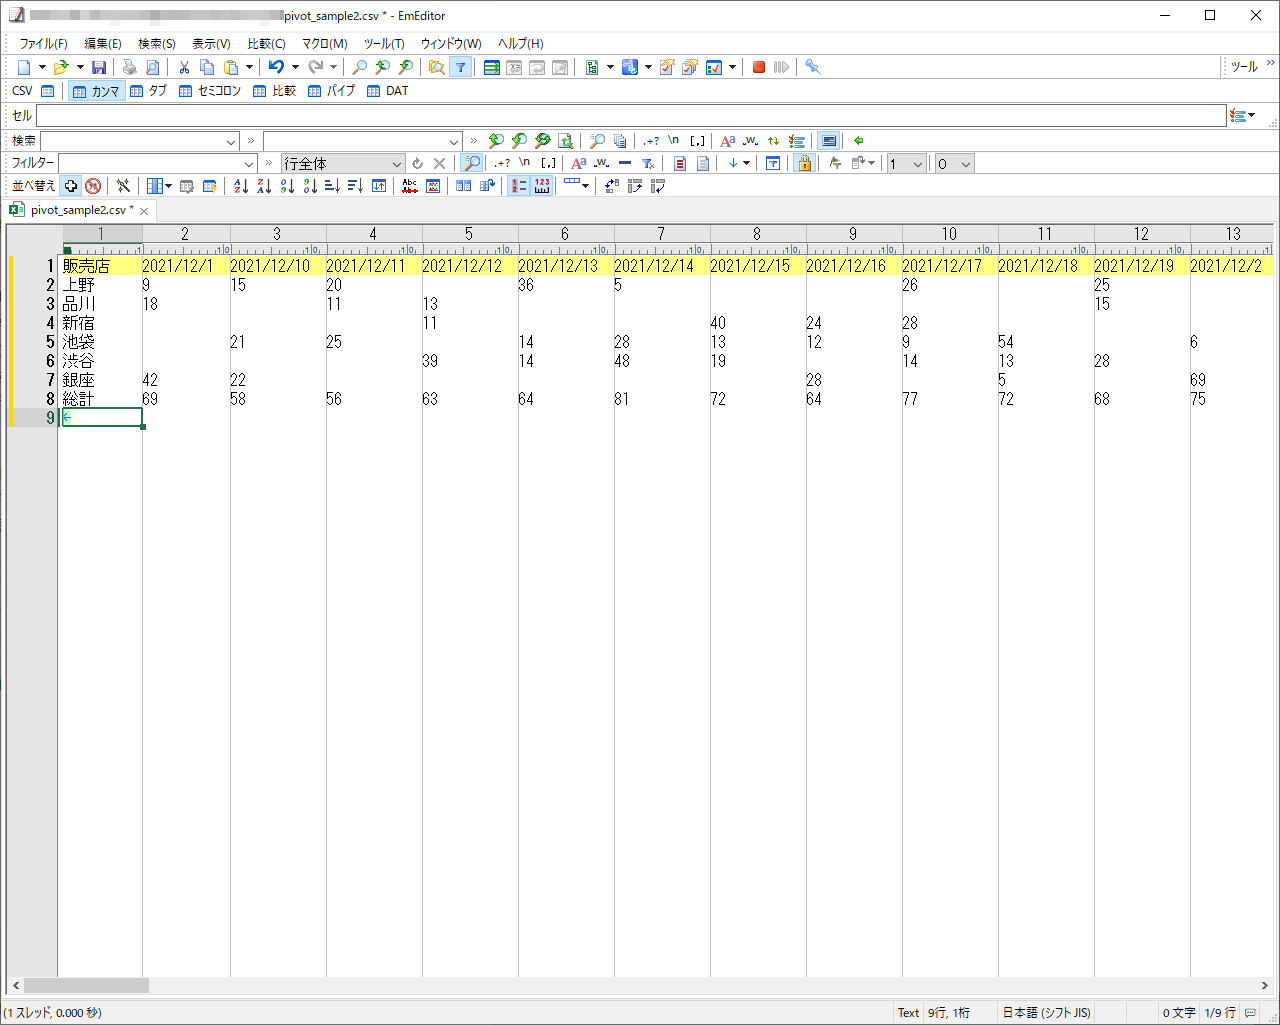The image size is (1280, 1025).
Task: Select the 総計 cell in row 8
Action: point(100,399)
